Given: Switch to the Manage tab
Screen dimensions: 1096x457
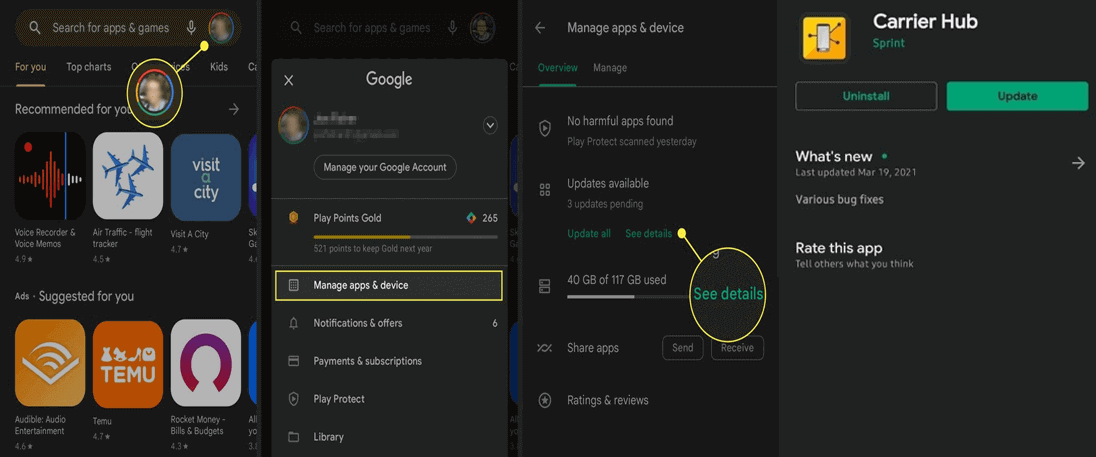Looking at the screenshot, I should pyautogui.click(x=610, y=68).
